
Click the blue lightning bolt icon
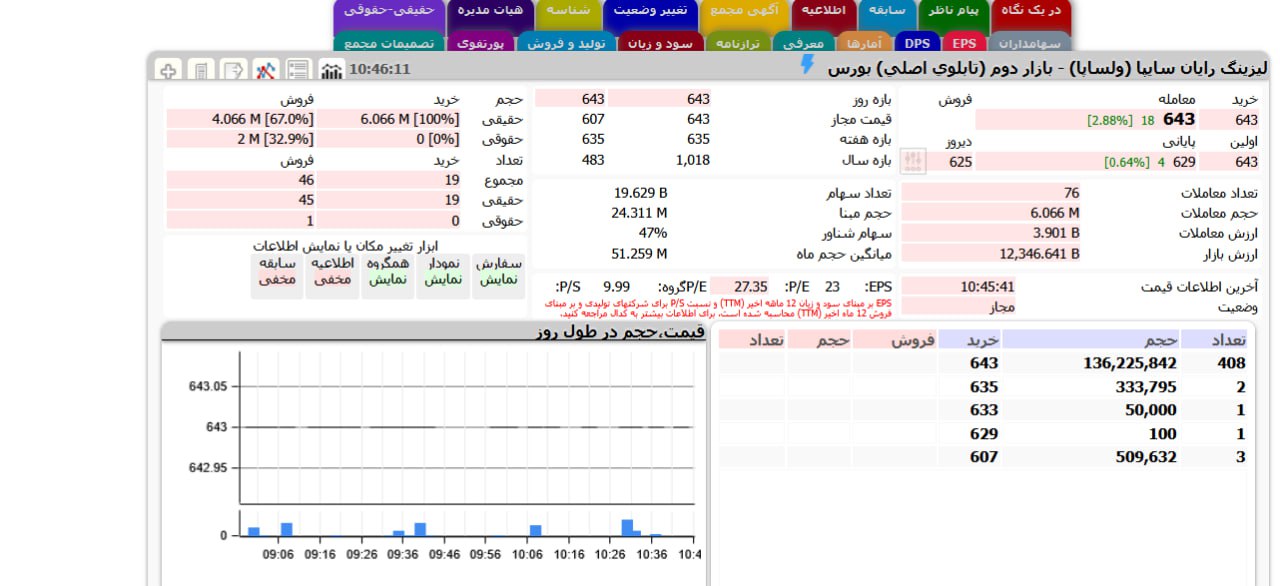[808, 65]
